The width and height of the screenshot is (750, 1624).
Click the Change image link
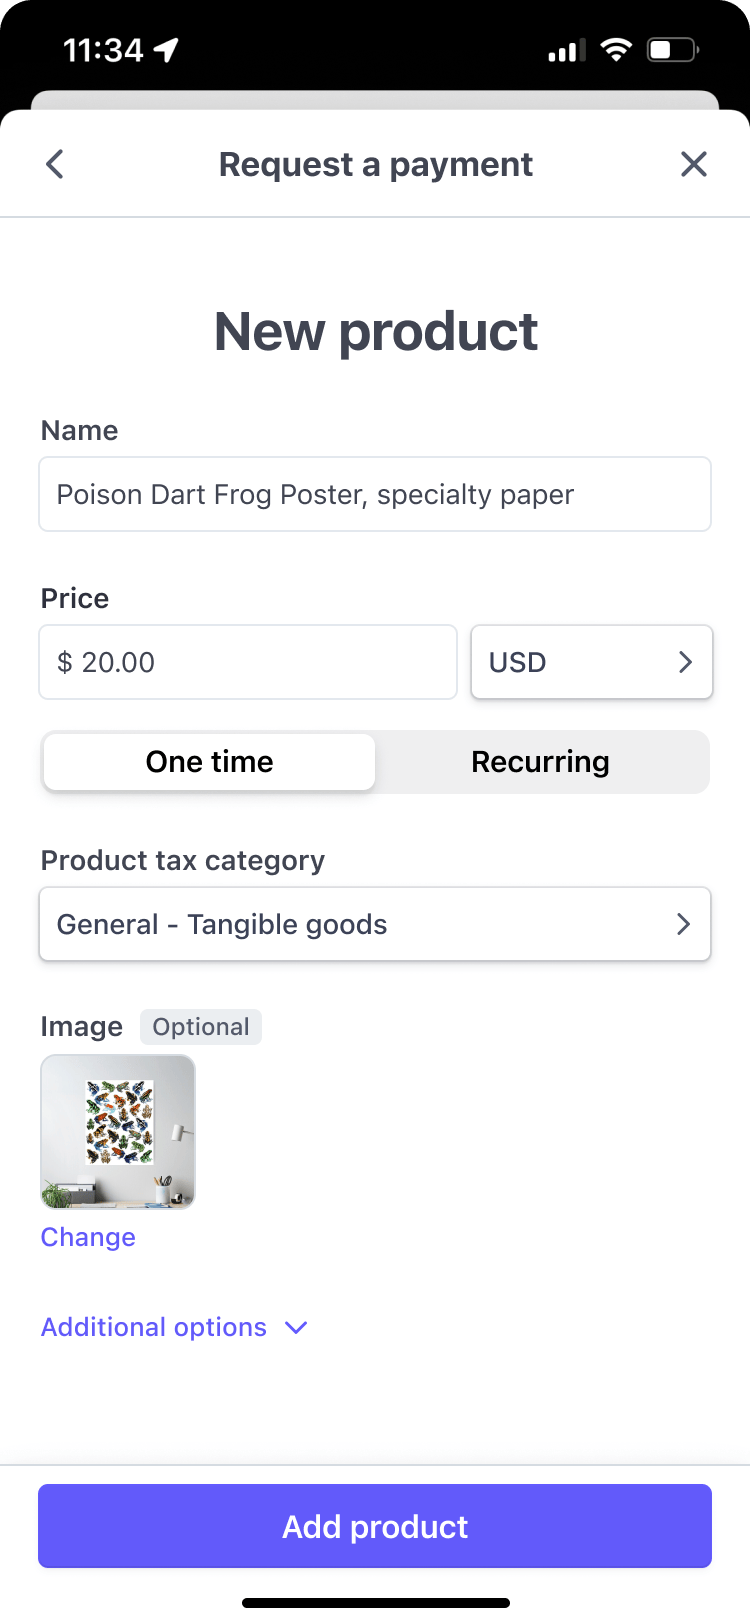click(88, 1237)
